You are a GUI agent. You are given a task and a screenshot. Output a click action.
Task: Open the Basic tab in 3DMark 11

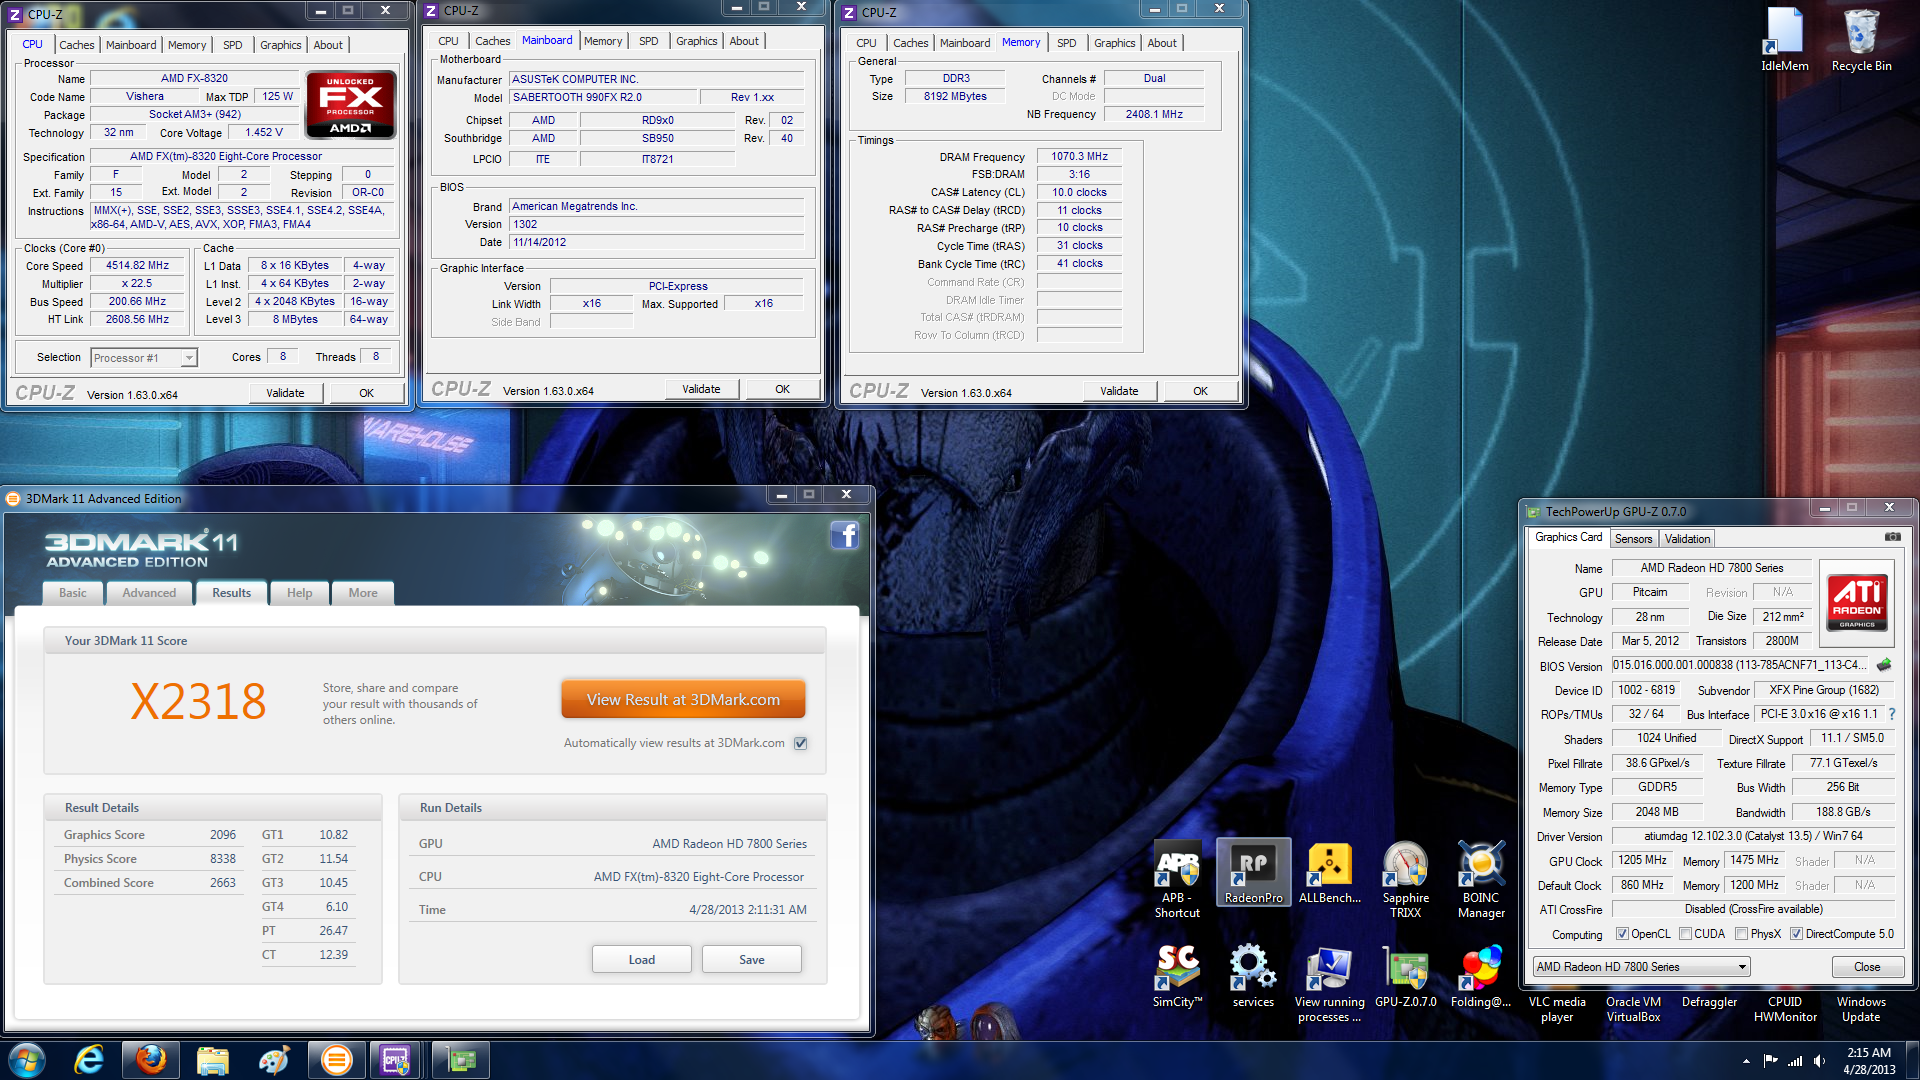[73, 593]
